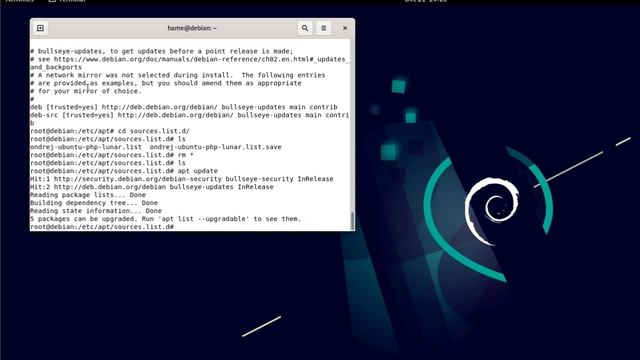Click 'for your mirror of choice' comment
640x360 pixels.
[x=86, y=91]
